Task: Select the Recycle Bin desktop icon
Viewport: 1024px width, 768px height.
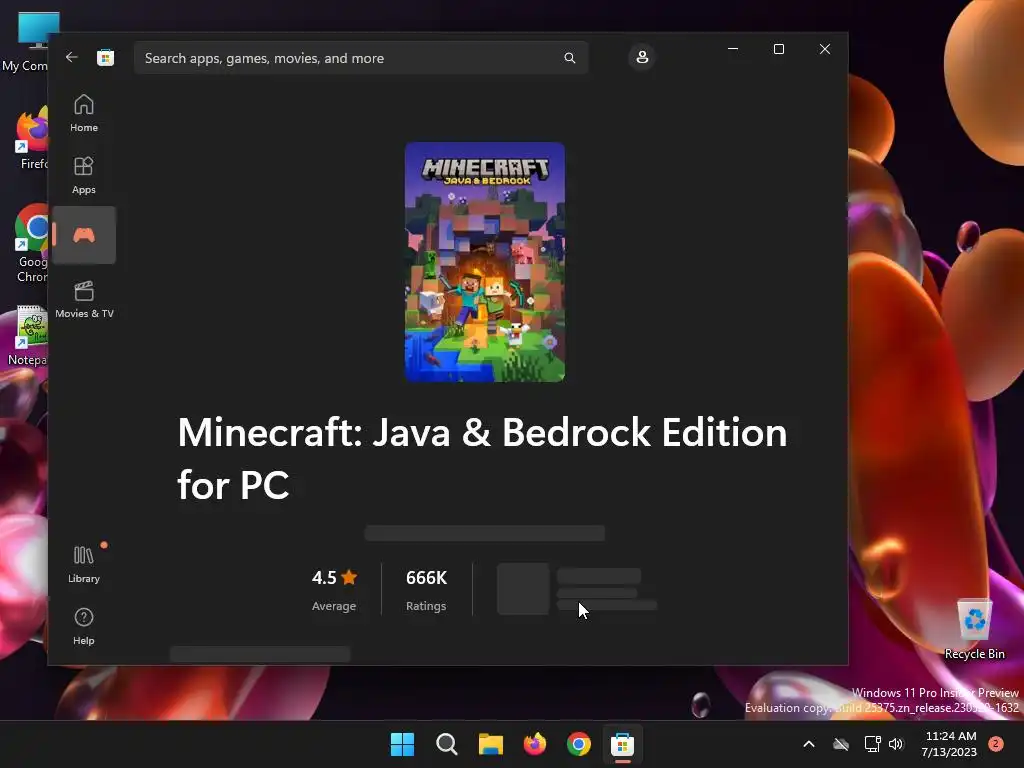Action: [x=974, y=629]
